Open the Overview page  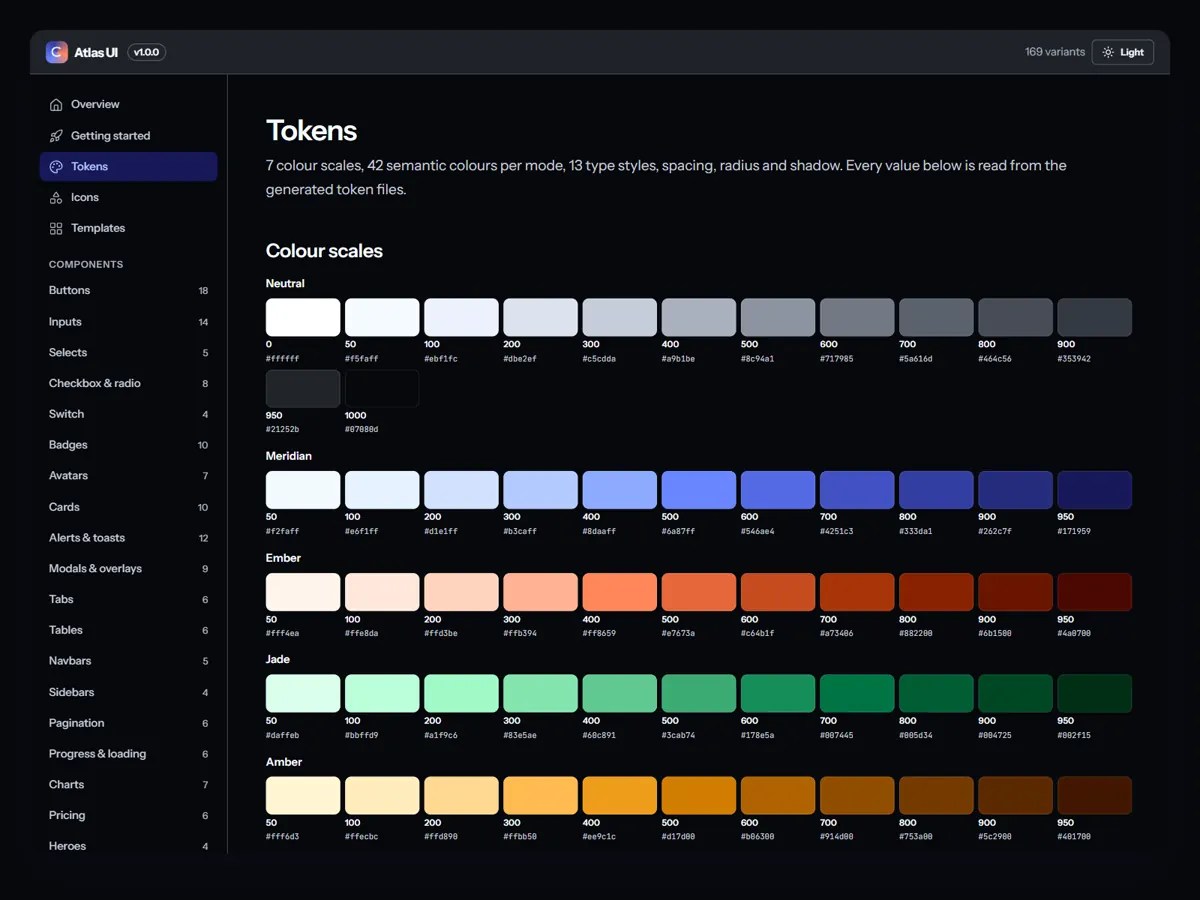click(128, 104)
